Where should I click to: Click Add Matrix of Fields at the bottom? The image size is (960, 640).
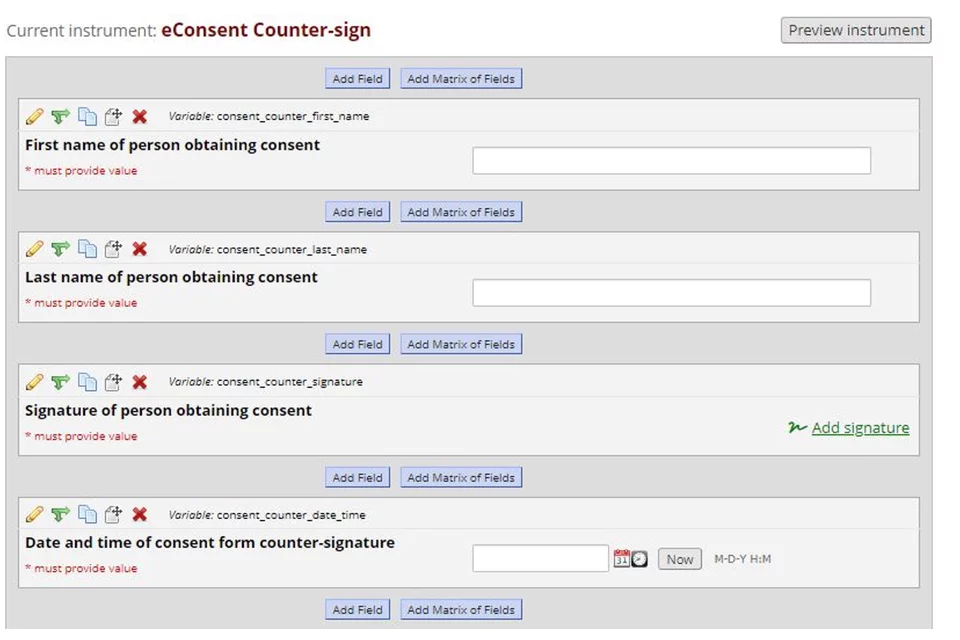(x=461, y=609)
